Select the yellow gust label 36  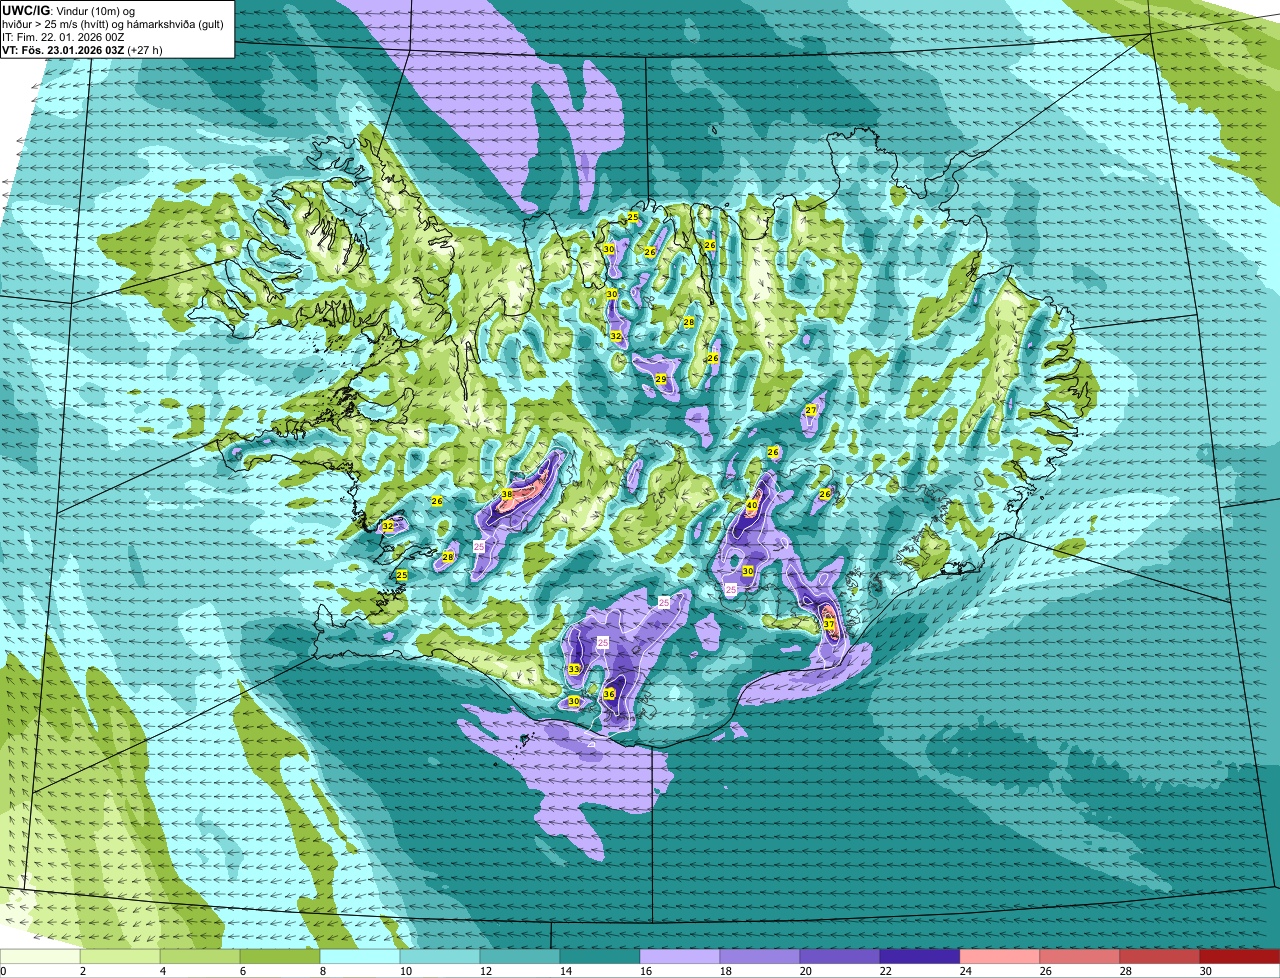pos(609,694)
